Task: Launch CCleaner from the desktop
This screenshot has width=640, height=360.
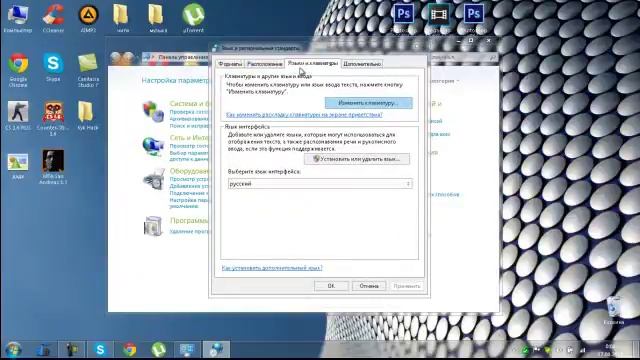Action: (53, 18)
